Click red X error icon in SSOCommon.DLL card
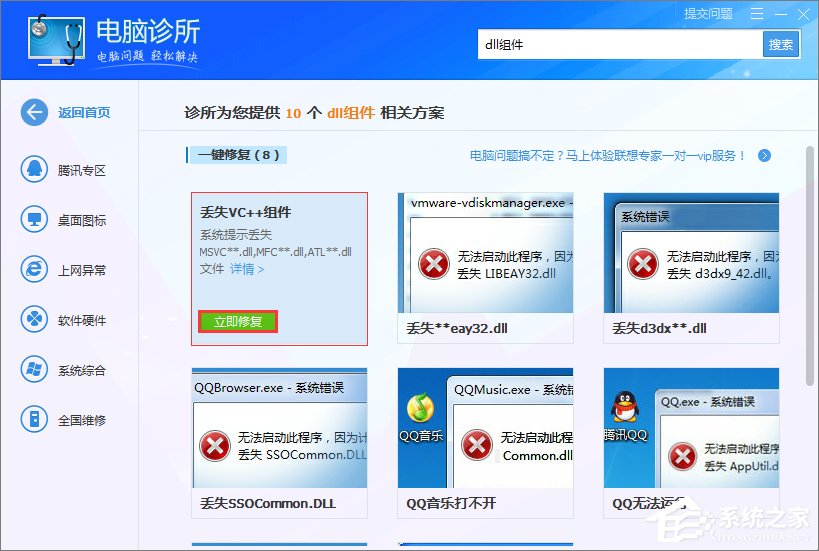The height and width of the screenshot is (551, 819). (x=215, y=446)
